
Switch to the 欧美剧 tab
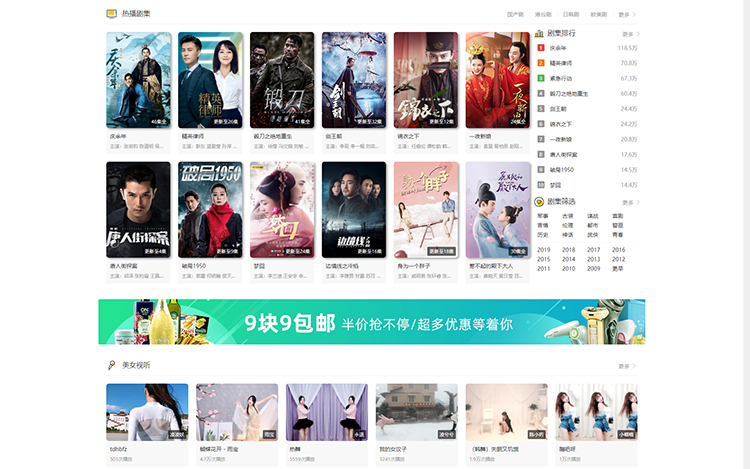[x=598, y=15]
